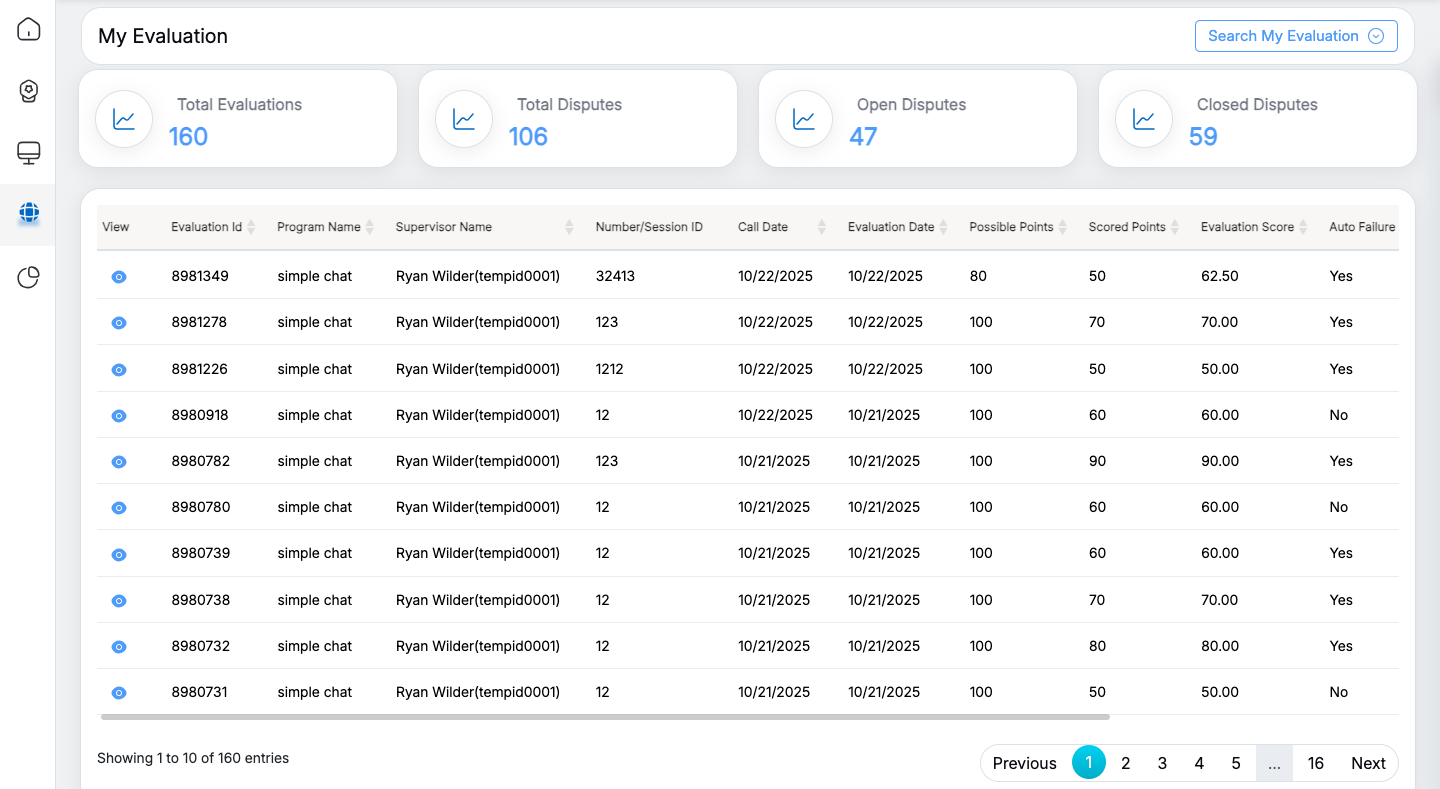Sort table by Evaluation Score column
Screen dimensions: 1440x789
point(1303,227)
